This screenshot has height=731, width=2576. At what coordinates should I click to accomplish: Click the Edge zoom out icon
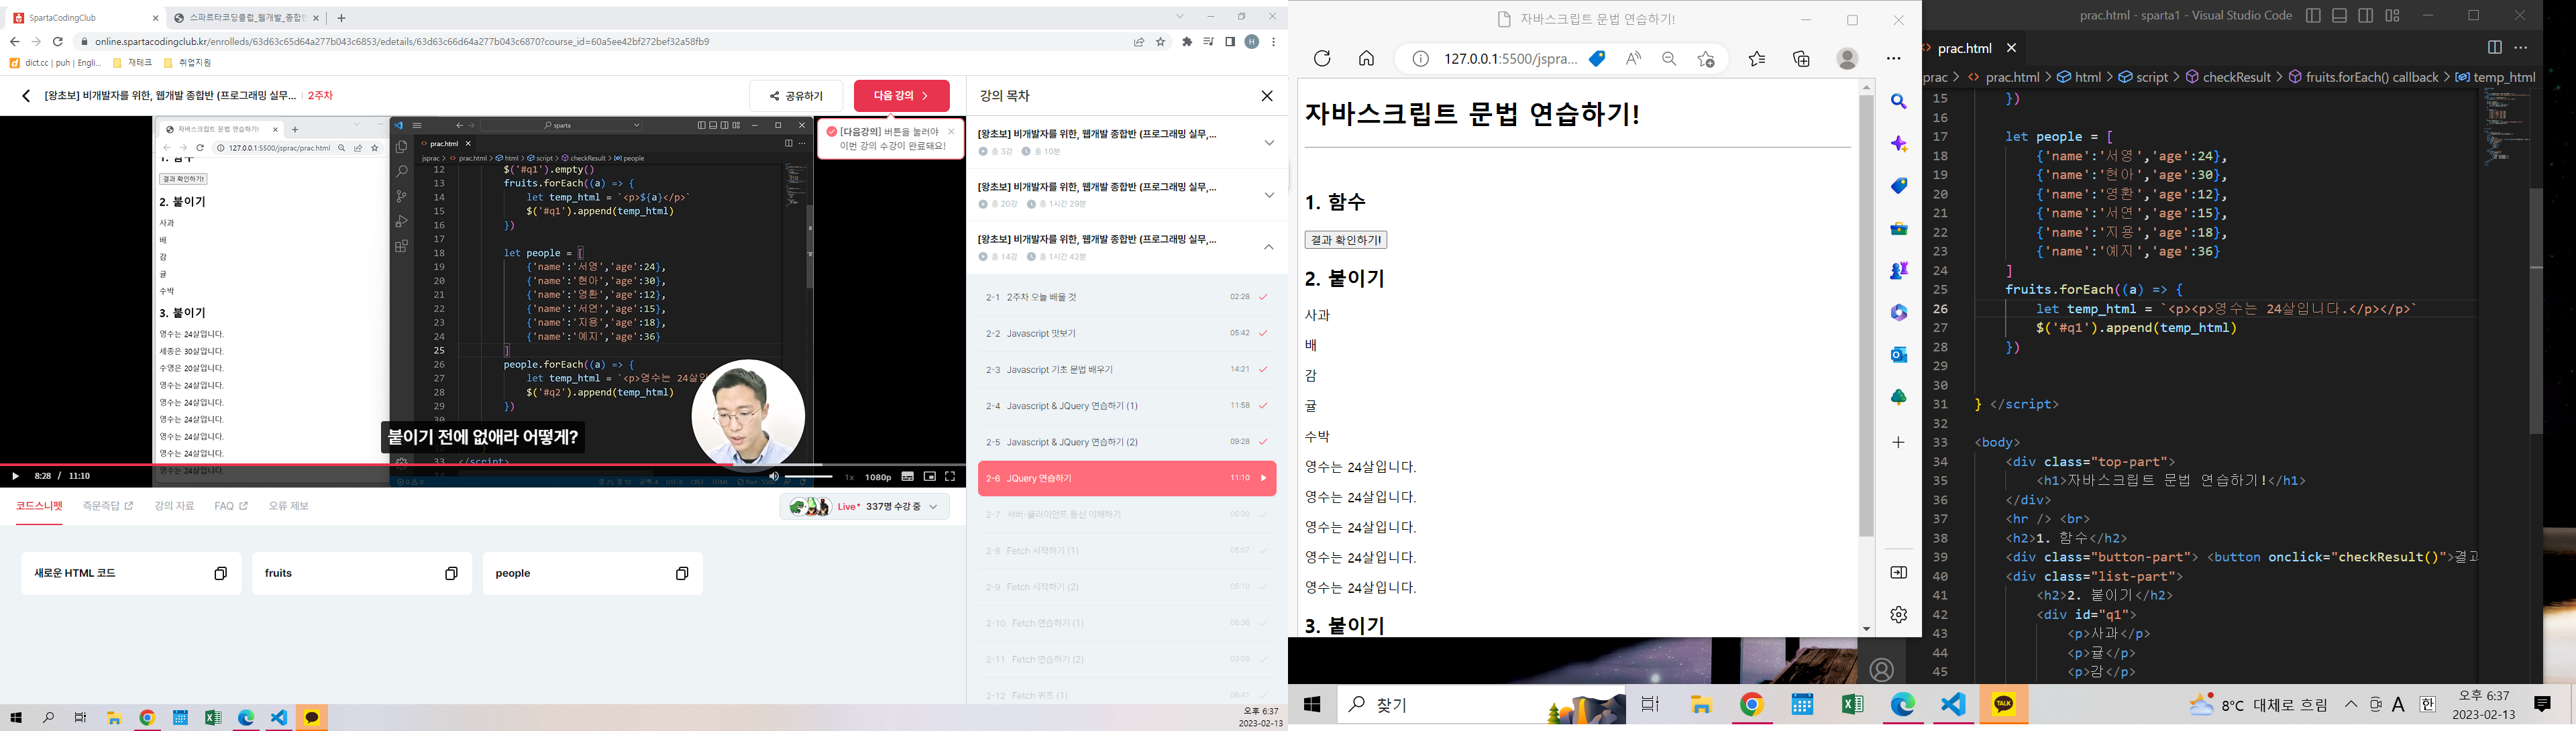(1669, 59)
